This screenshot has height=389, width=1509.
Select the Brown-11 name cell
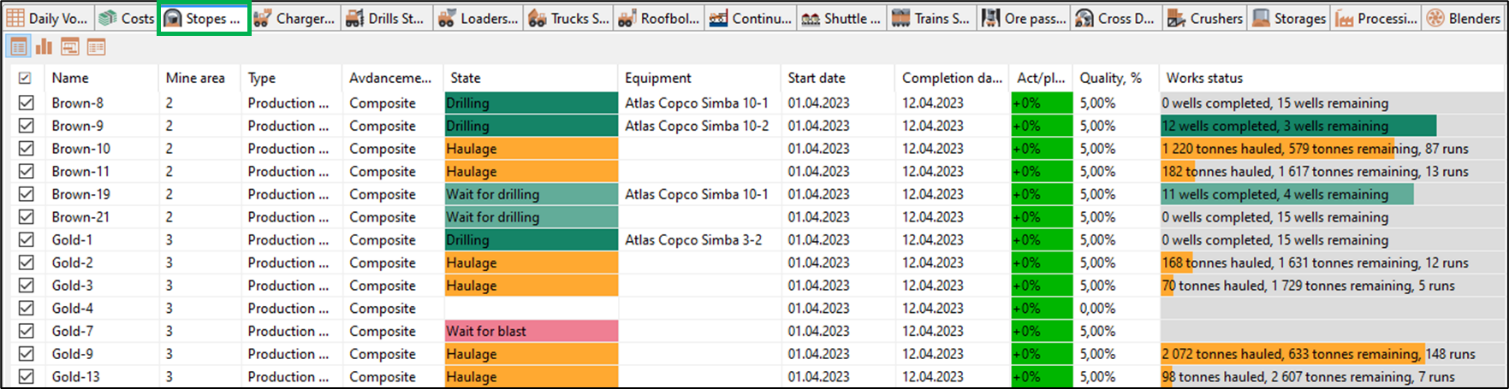(101, 172)
